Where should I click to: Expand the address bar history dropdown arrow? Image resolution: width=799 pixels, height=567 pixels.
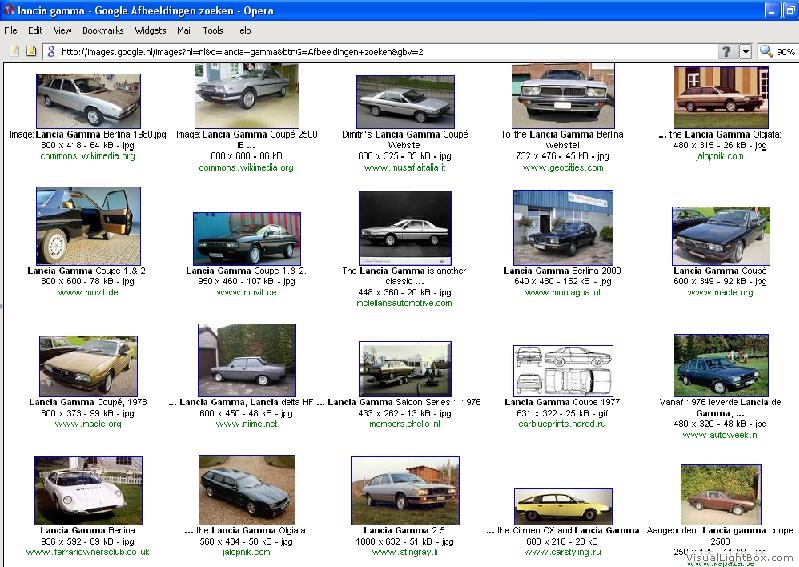745,51
